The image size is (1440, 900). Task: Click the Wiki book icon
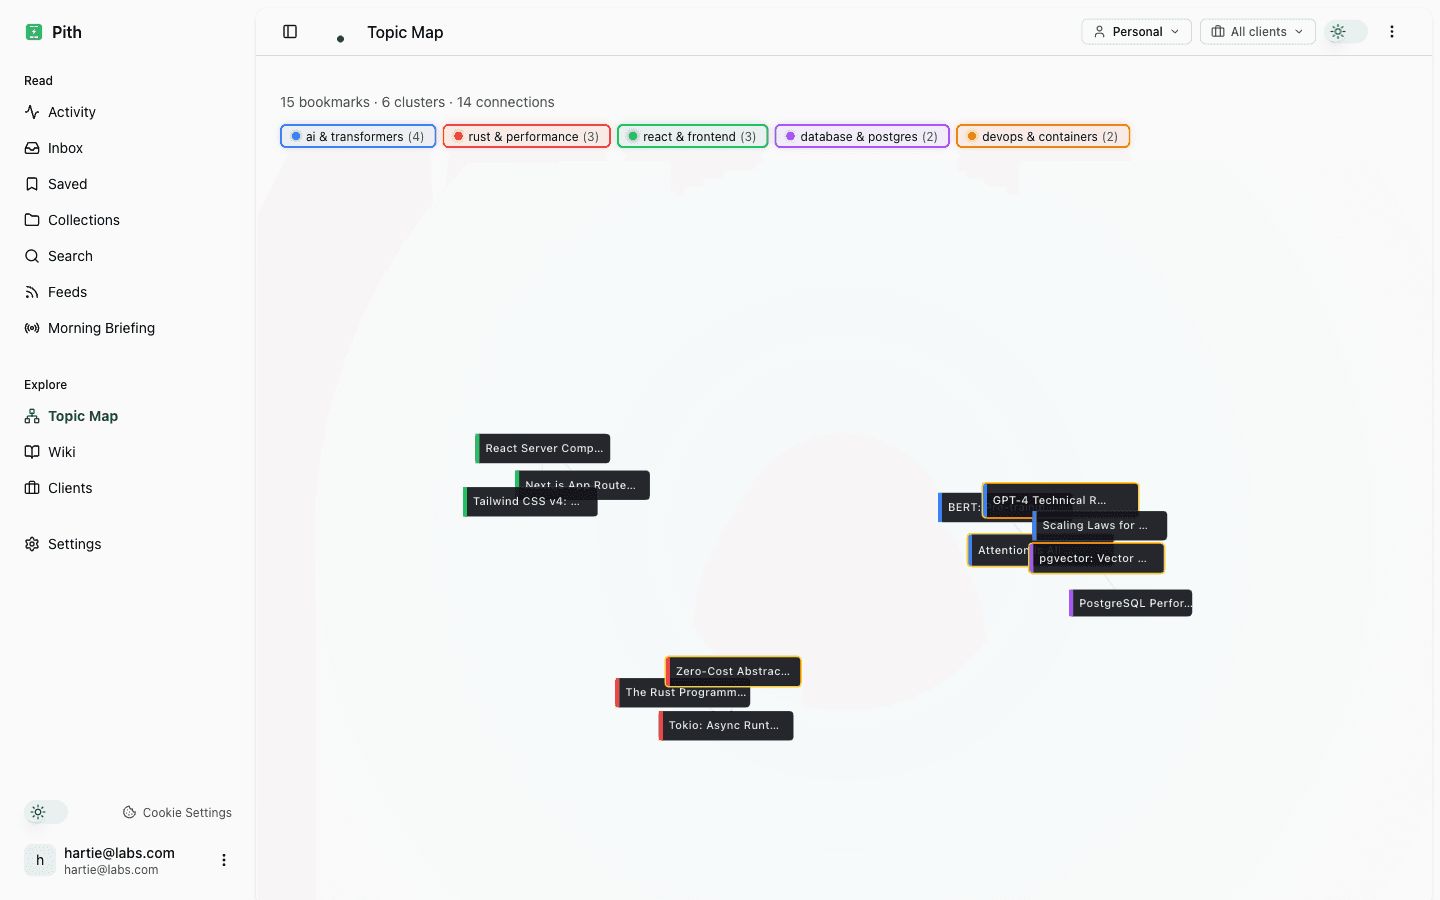[x=32, y=452]
